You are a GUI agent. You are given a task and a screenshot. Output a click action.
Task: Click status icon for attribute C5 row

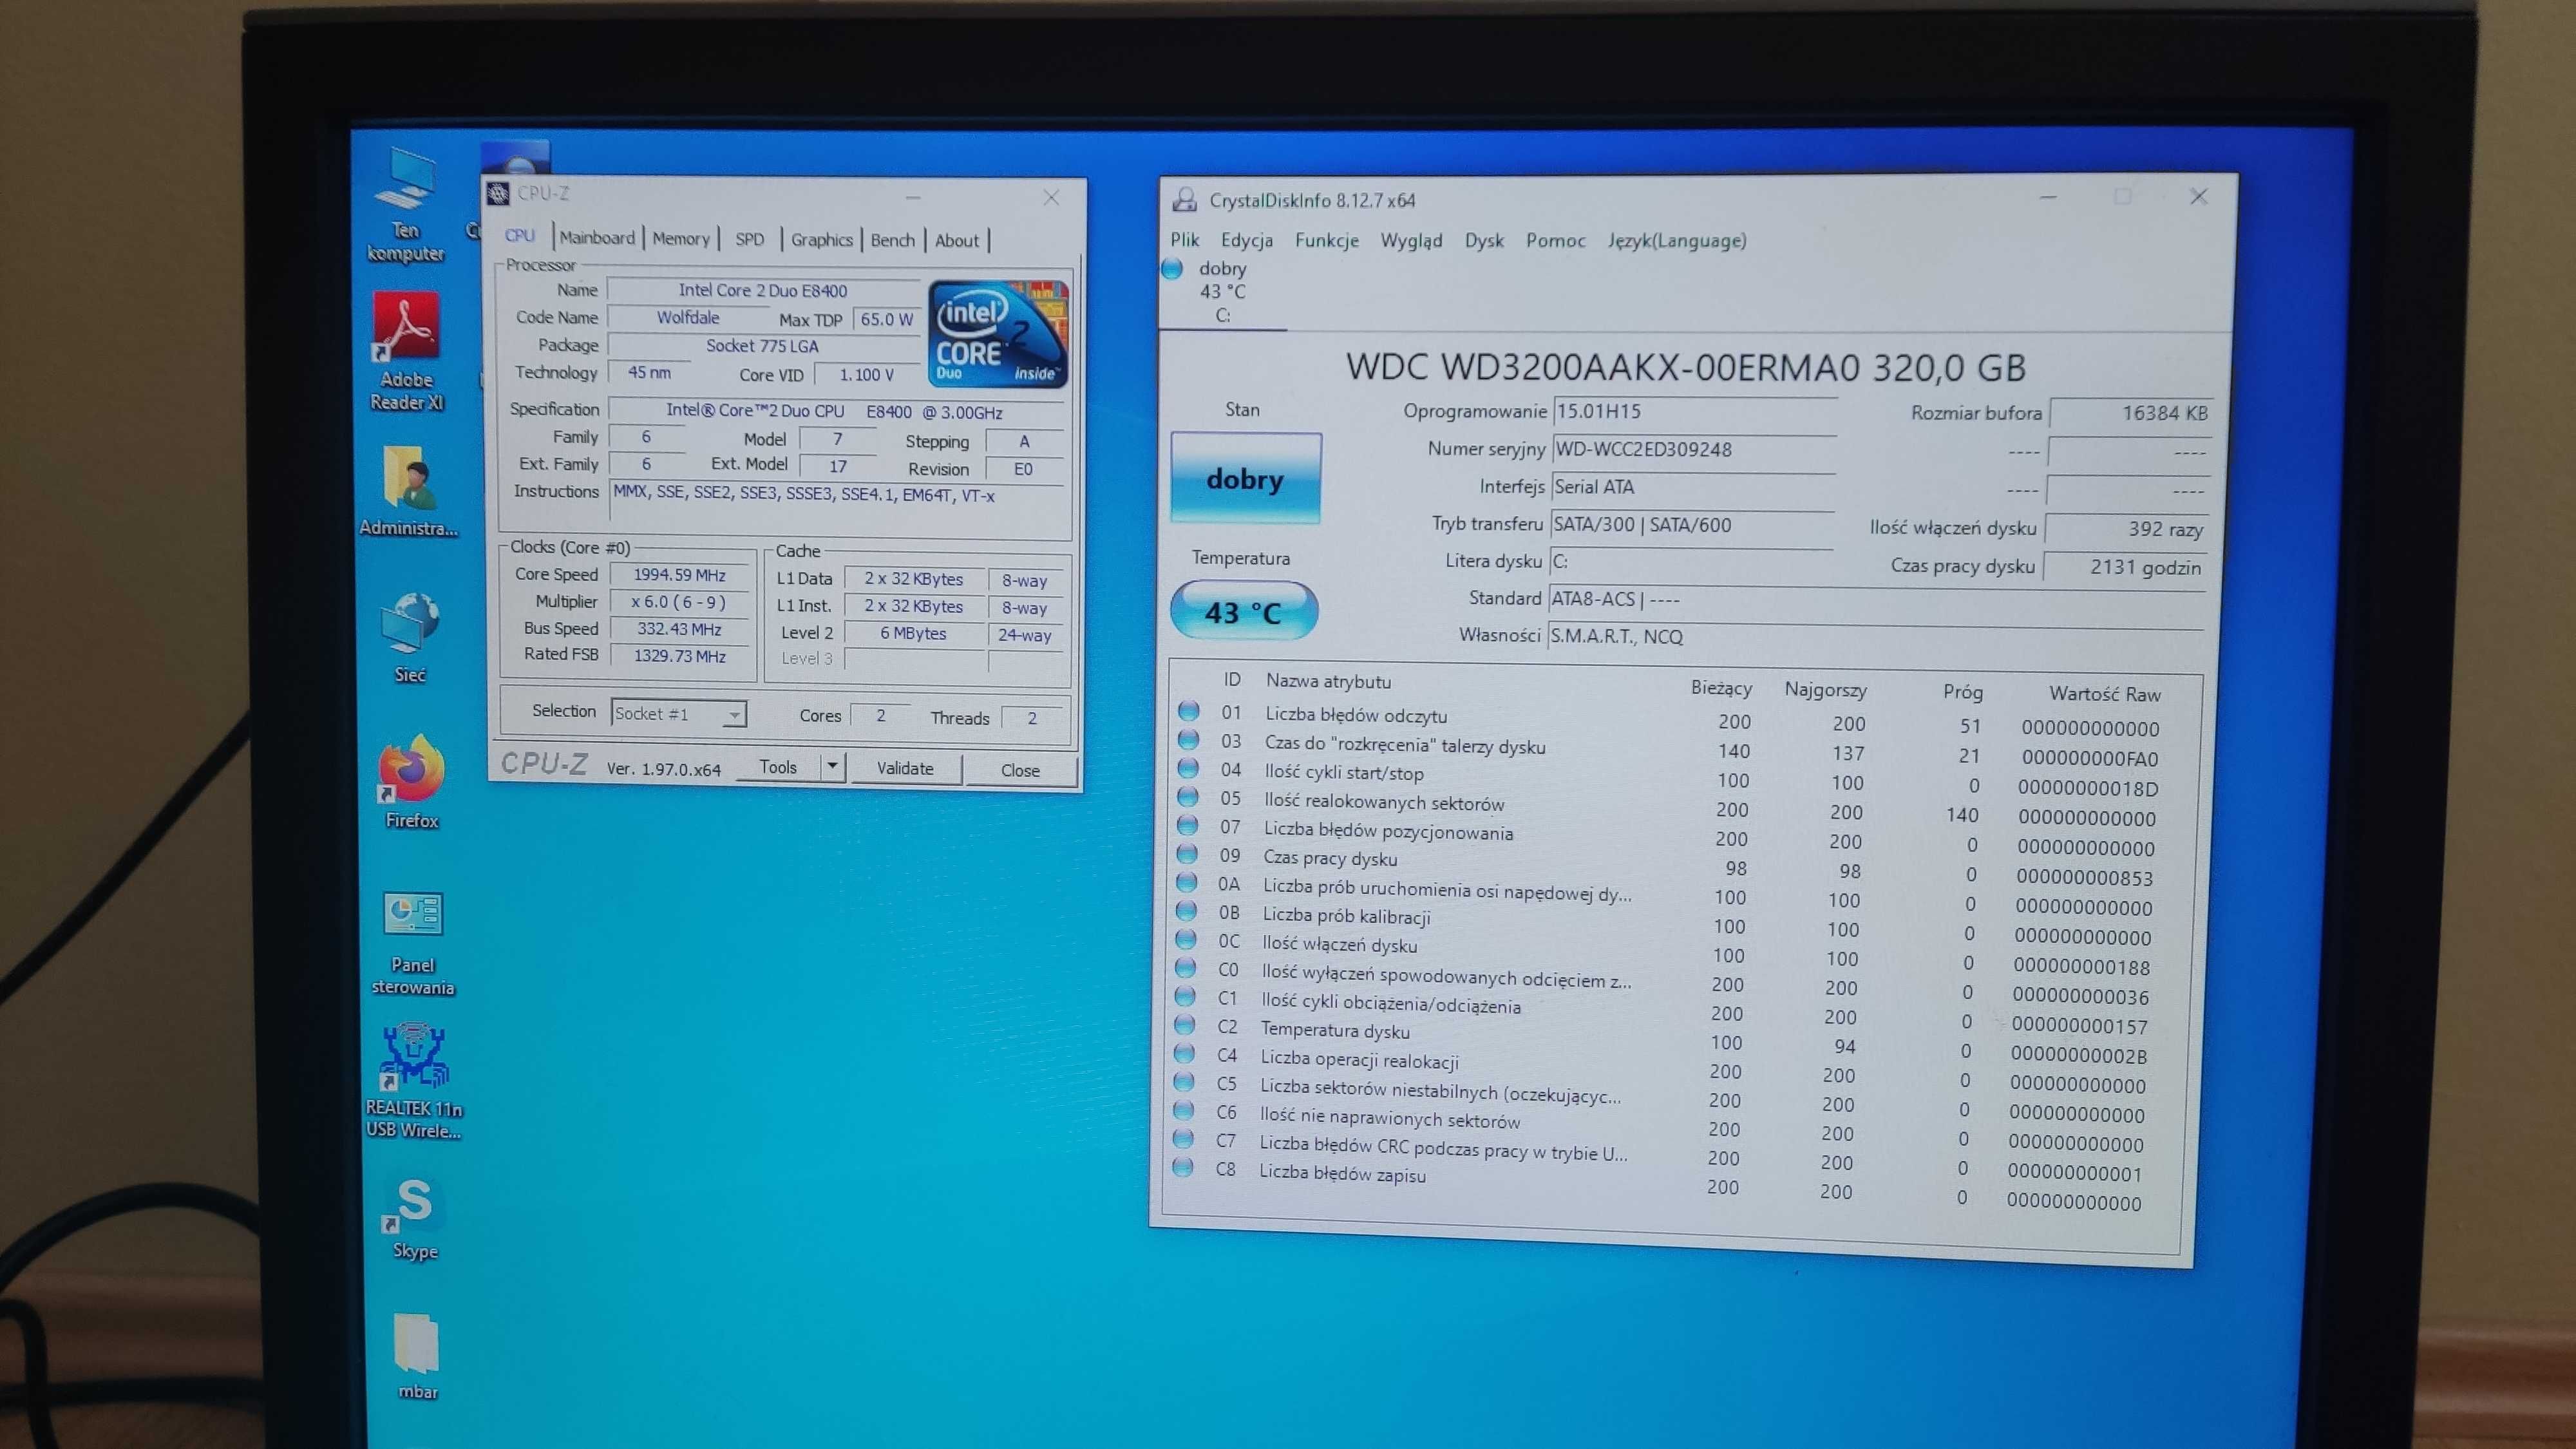click(1183, 1081)
